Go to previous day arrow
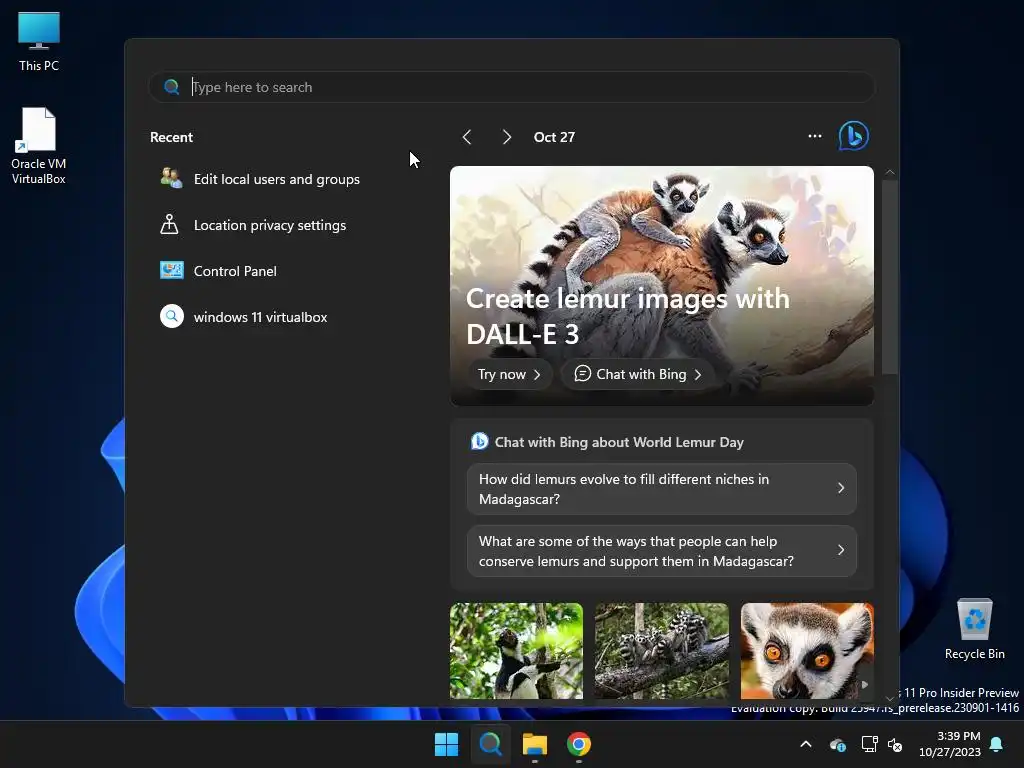Viewport: 1024px width, 768px height. click(x=467, y=137)
